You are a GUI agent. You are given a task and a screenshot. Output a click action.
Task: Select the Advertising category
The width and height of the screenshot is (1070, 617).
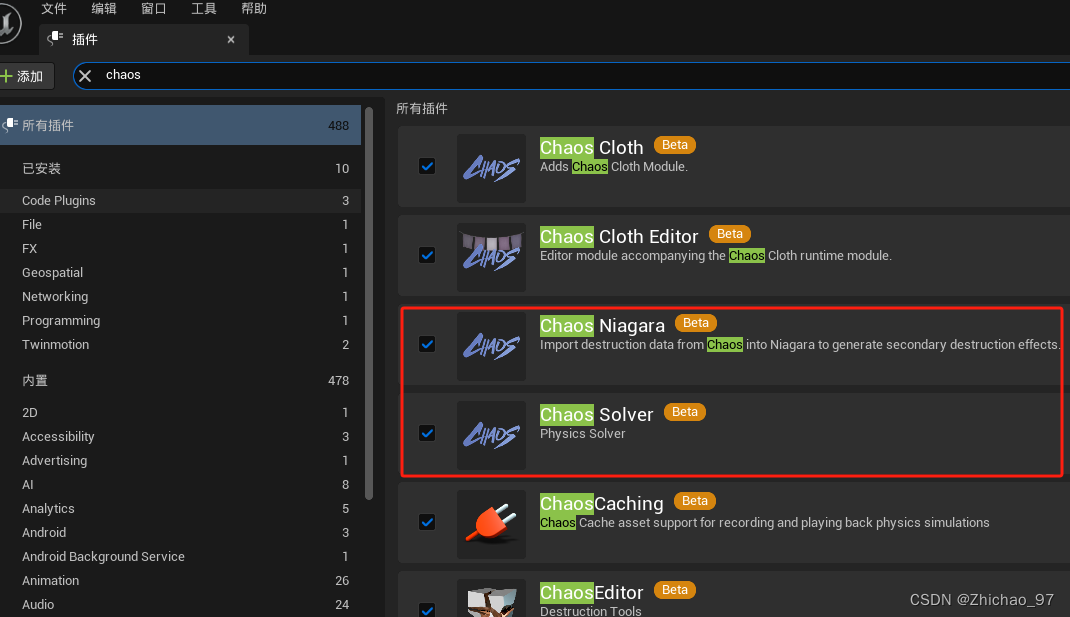pyautogui.click(x=180, y=461)
